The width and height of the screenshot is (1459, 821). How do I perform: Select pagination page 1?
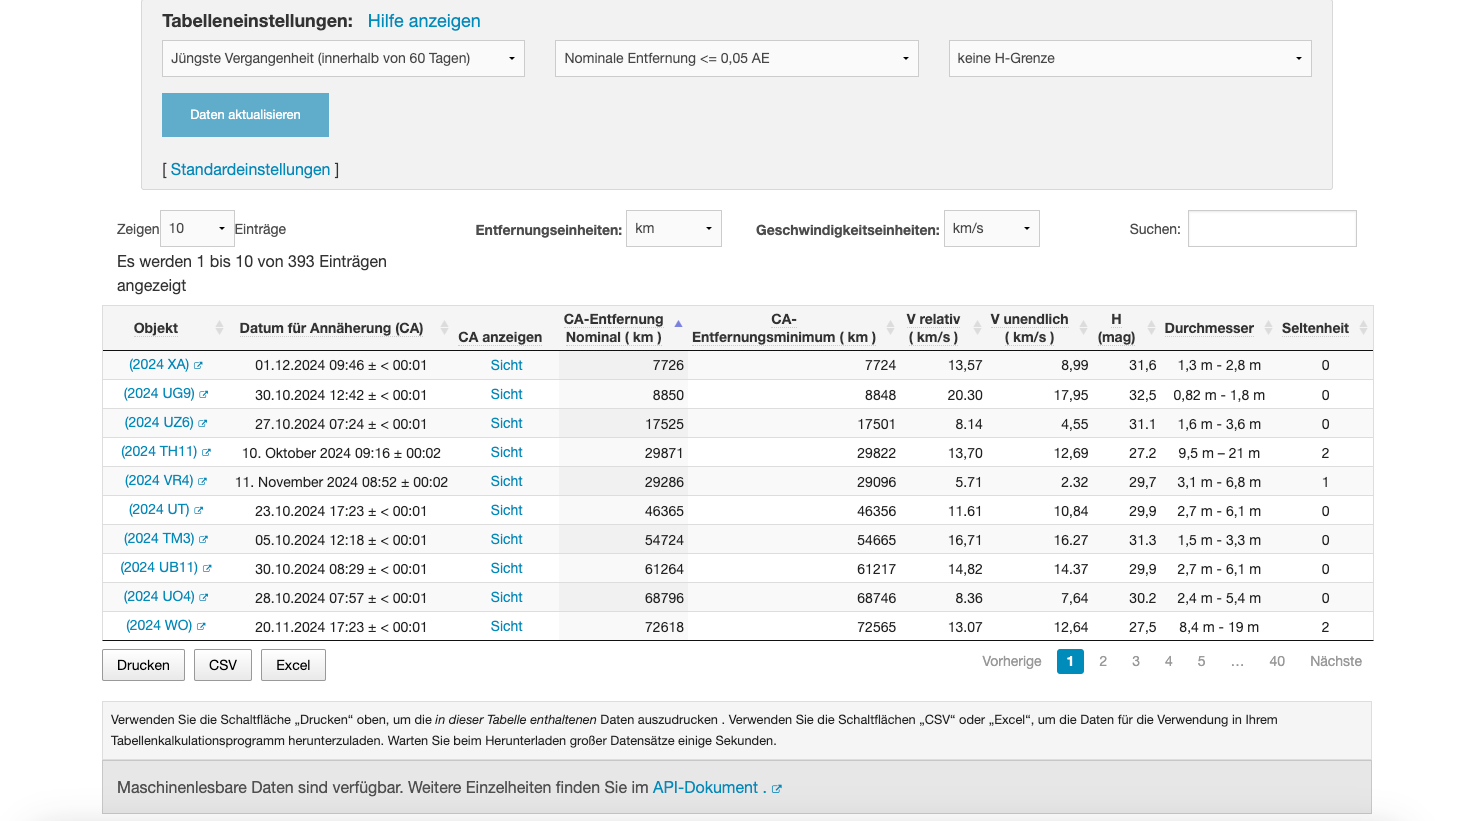tap(1070, 661)
